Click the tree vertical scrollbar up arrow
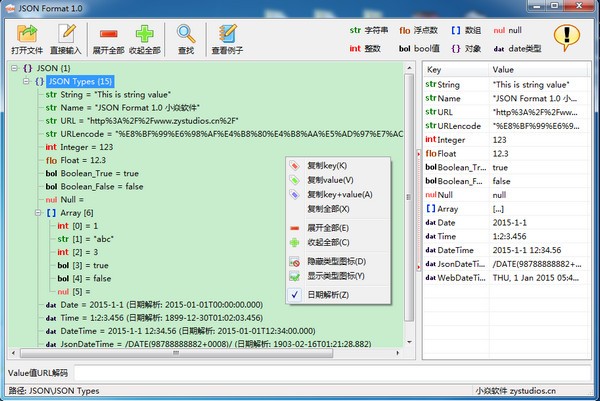 [409, 68]
